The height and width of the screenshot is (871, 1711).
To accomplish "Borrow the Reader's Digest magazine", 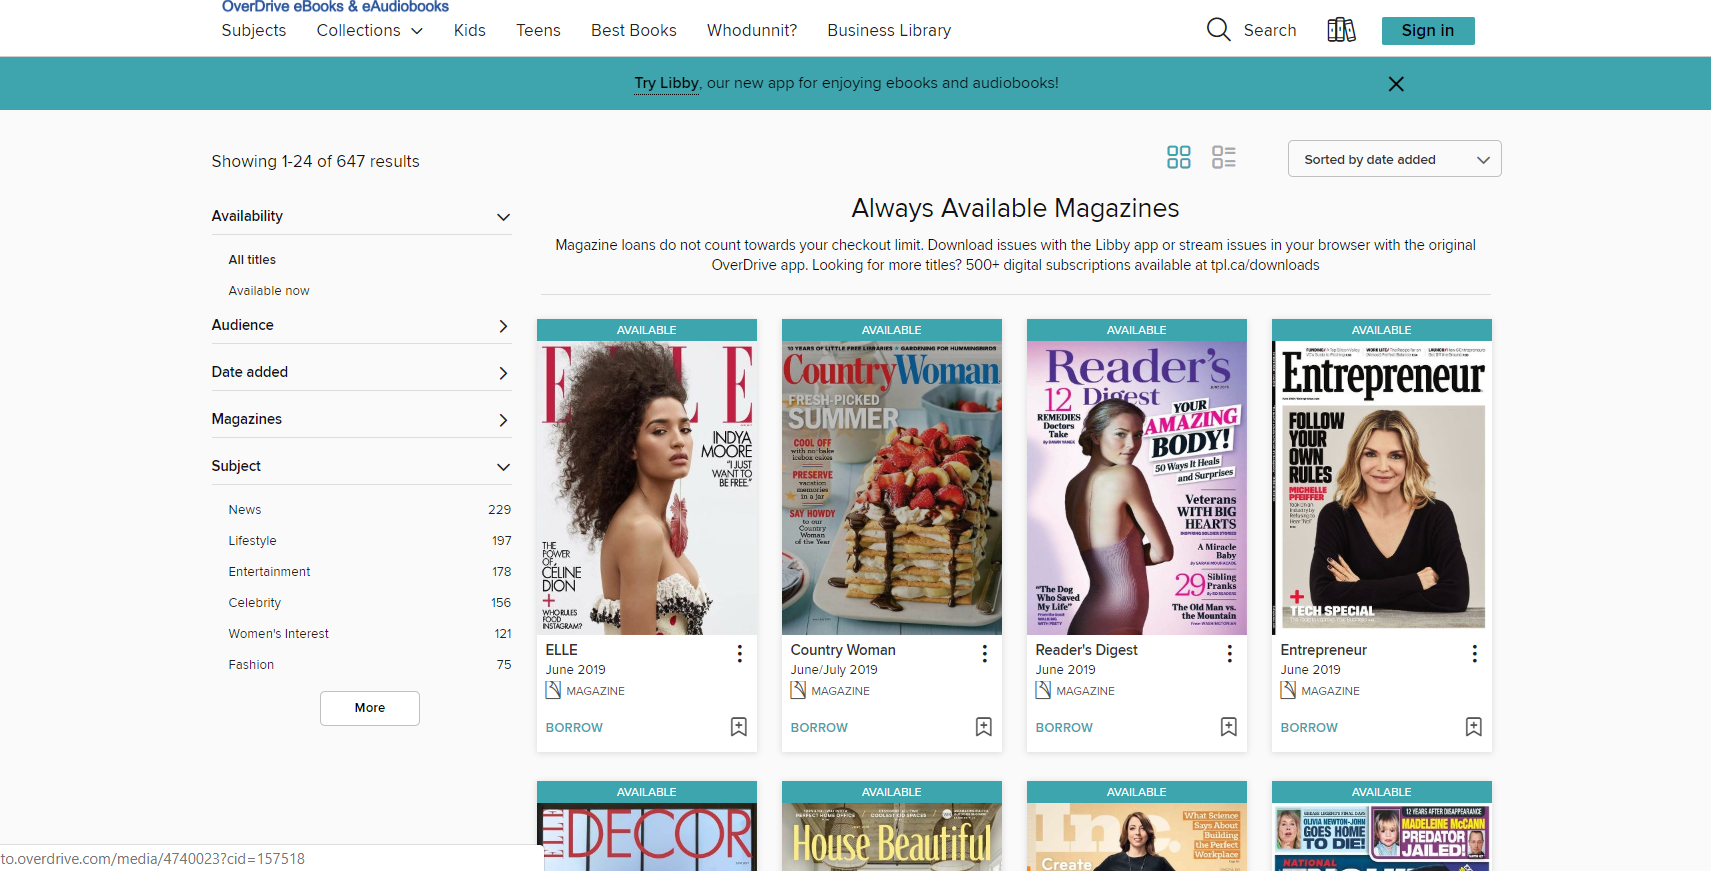I will 1064,728.
